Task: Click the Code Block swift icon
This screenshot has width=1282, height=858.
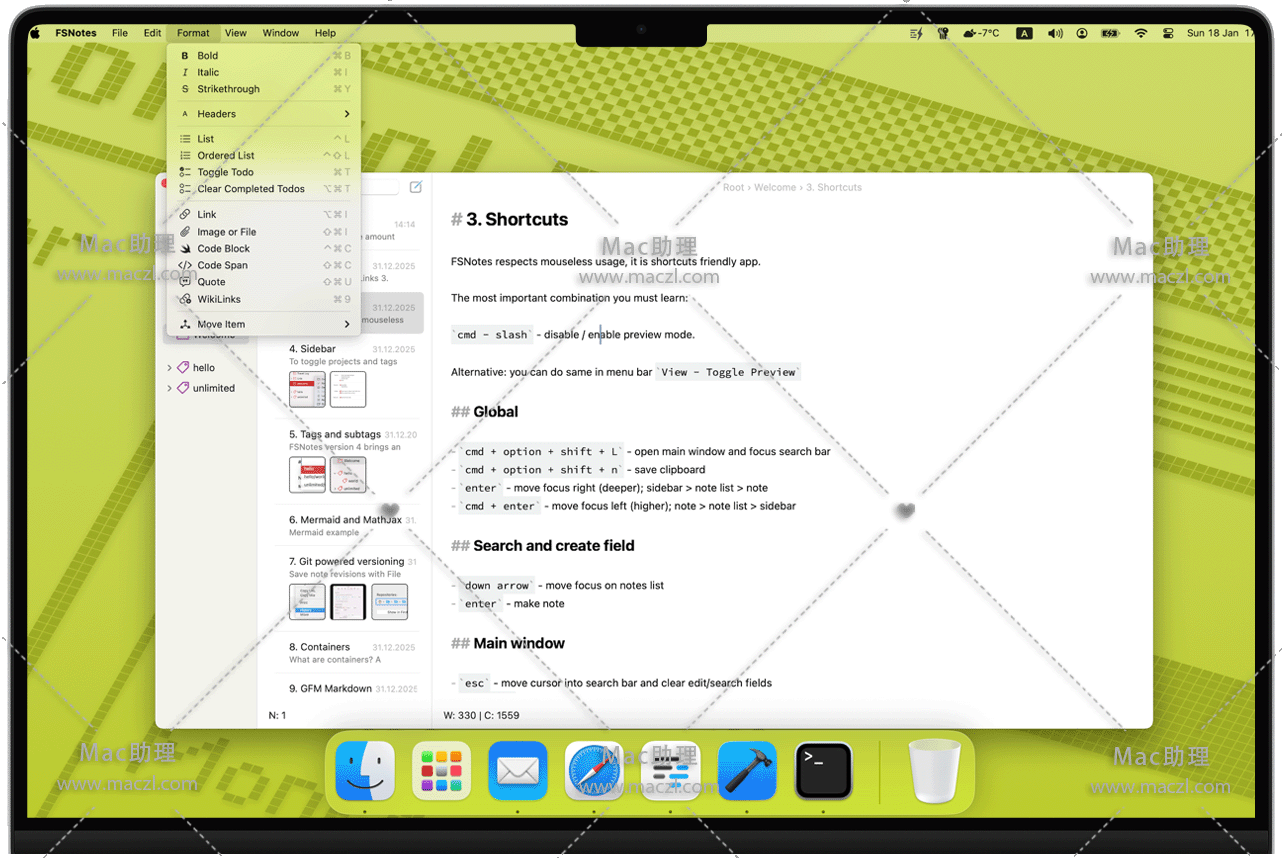Action: 185,249
